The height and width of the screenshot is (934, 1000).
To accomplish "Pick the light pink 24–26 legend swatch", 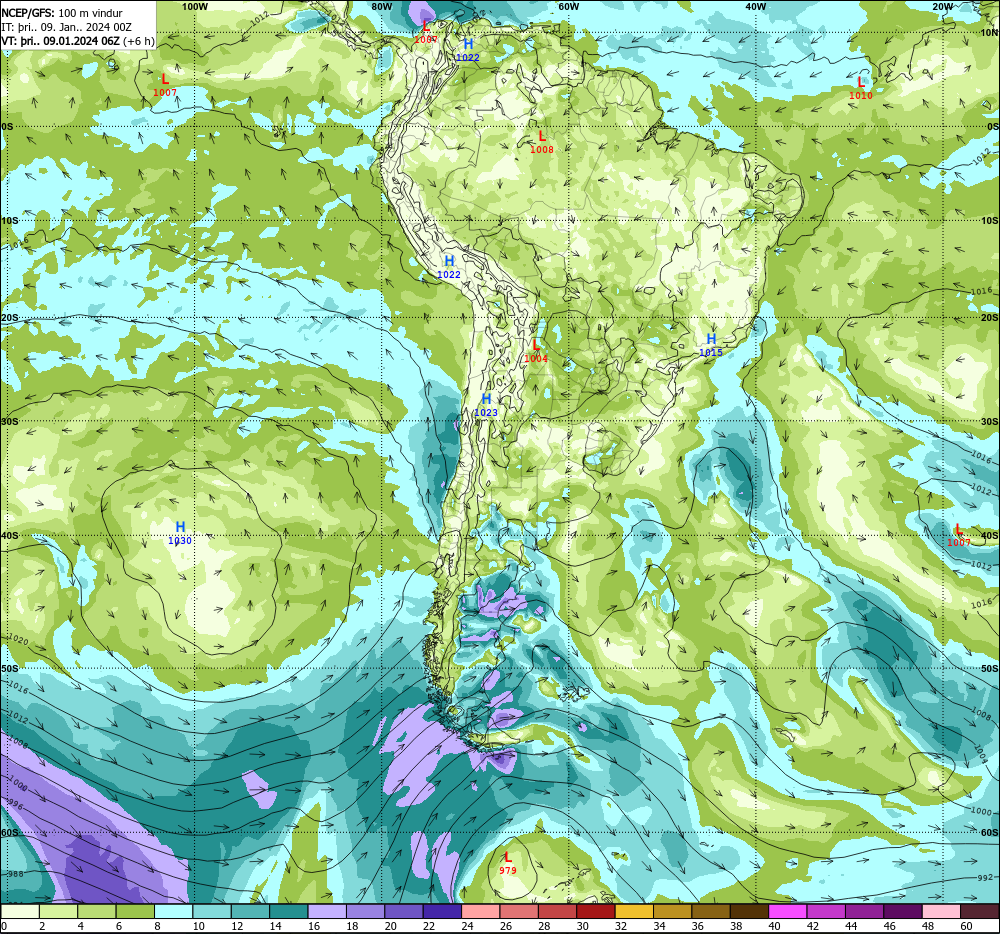I will click(480, 912).
